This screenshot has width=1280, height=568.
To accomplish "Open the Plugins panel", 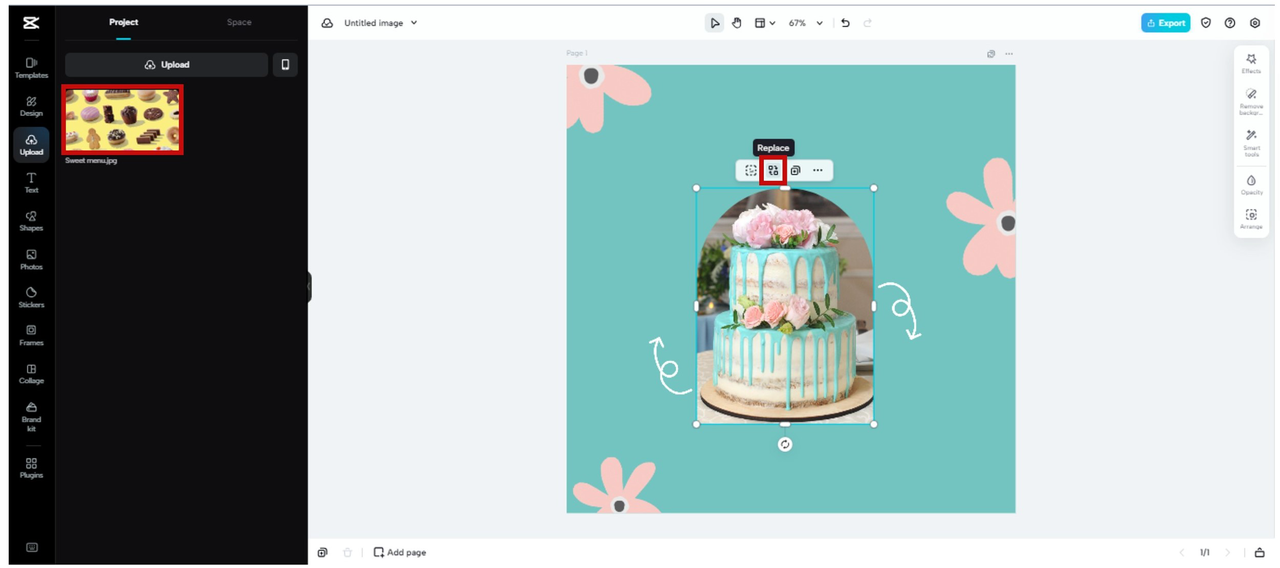I will pos(31,468).
